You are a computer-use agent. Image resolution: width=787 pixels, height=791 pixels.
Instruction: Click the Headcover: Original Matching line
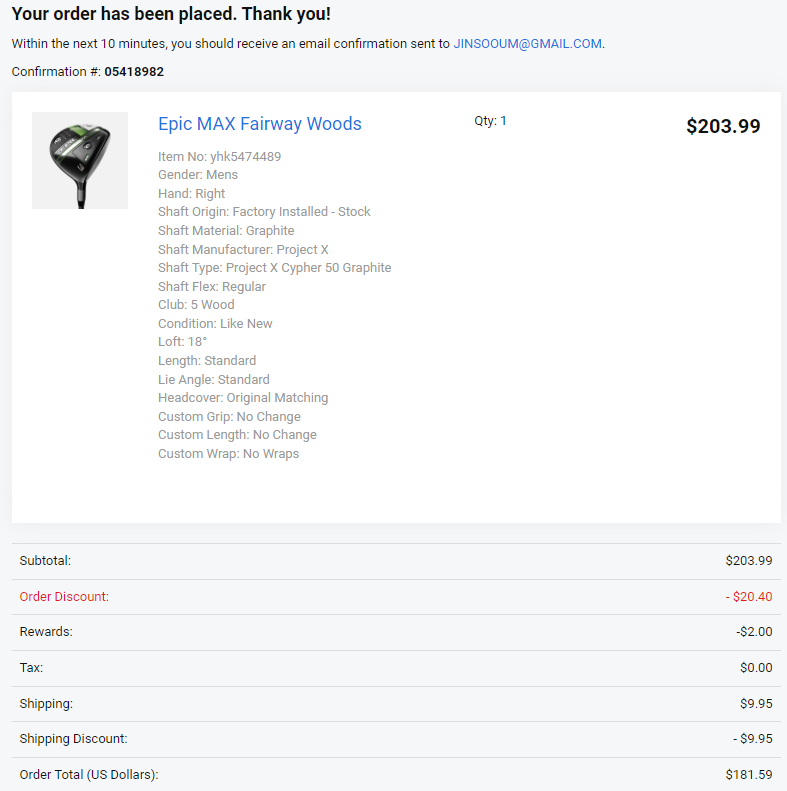[x=243, y=398]
